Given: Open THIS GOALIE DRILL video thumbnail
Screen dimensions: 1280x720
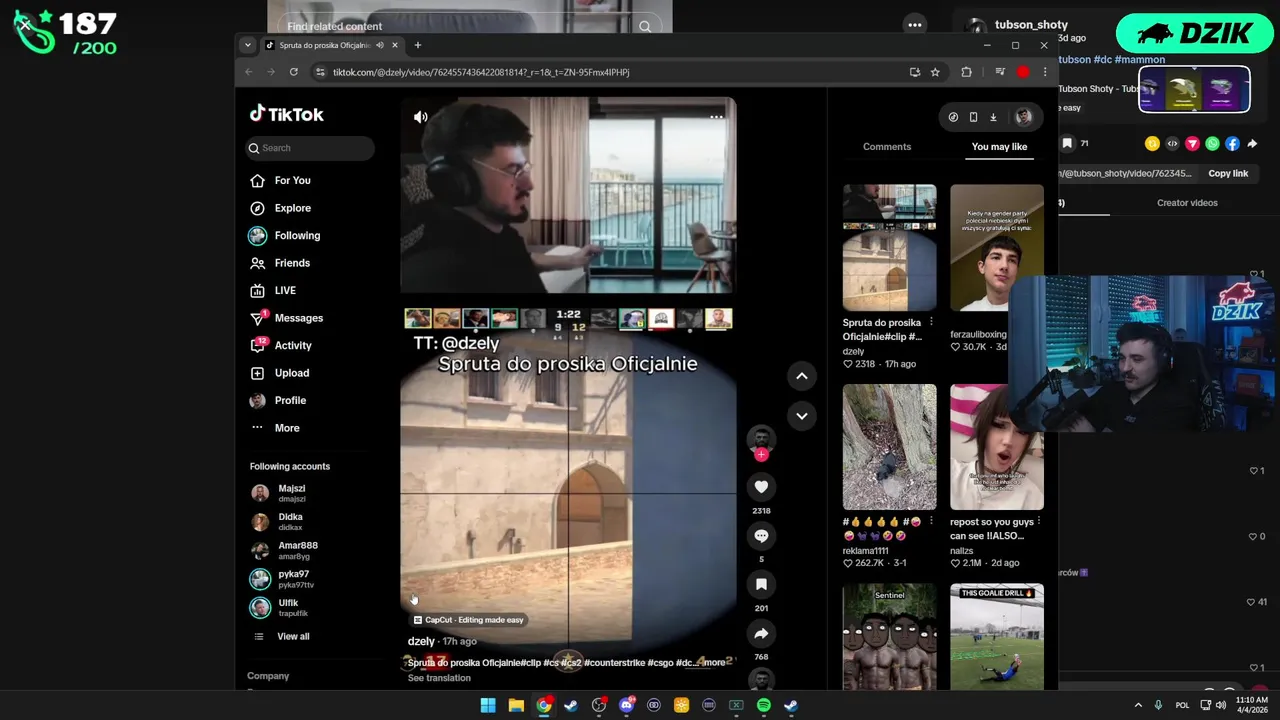Looking at the screenshot, I should tap(997, 637).
